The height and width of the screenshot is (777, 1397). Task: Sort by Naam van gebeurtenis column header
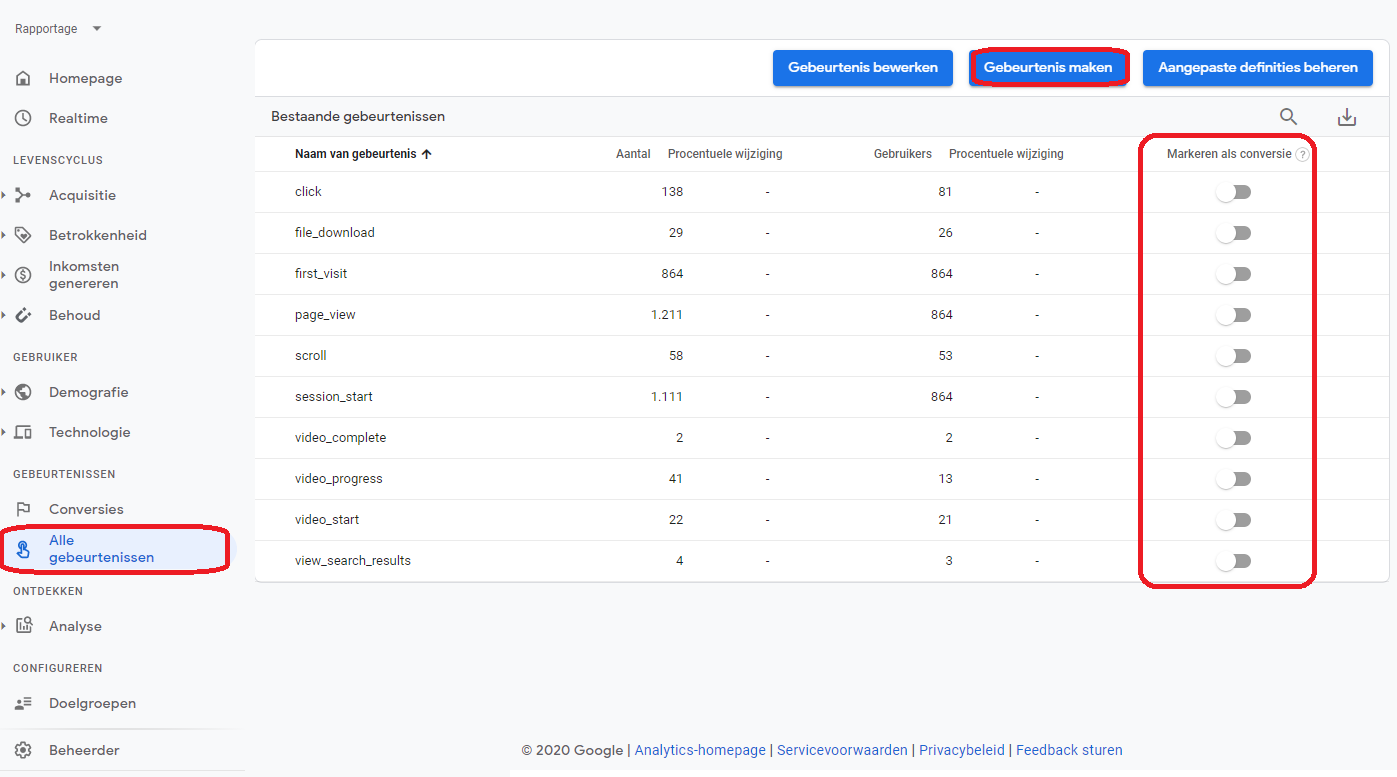pos(355,154)
